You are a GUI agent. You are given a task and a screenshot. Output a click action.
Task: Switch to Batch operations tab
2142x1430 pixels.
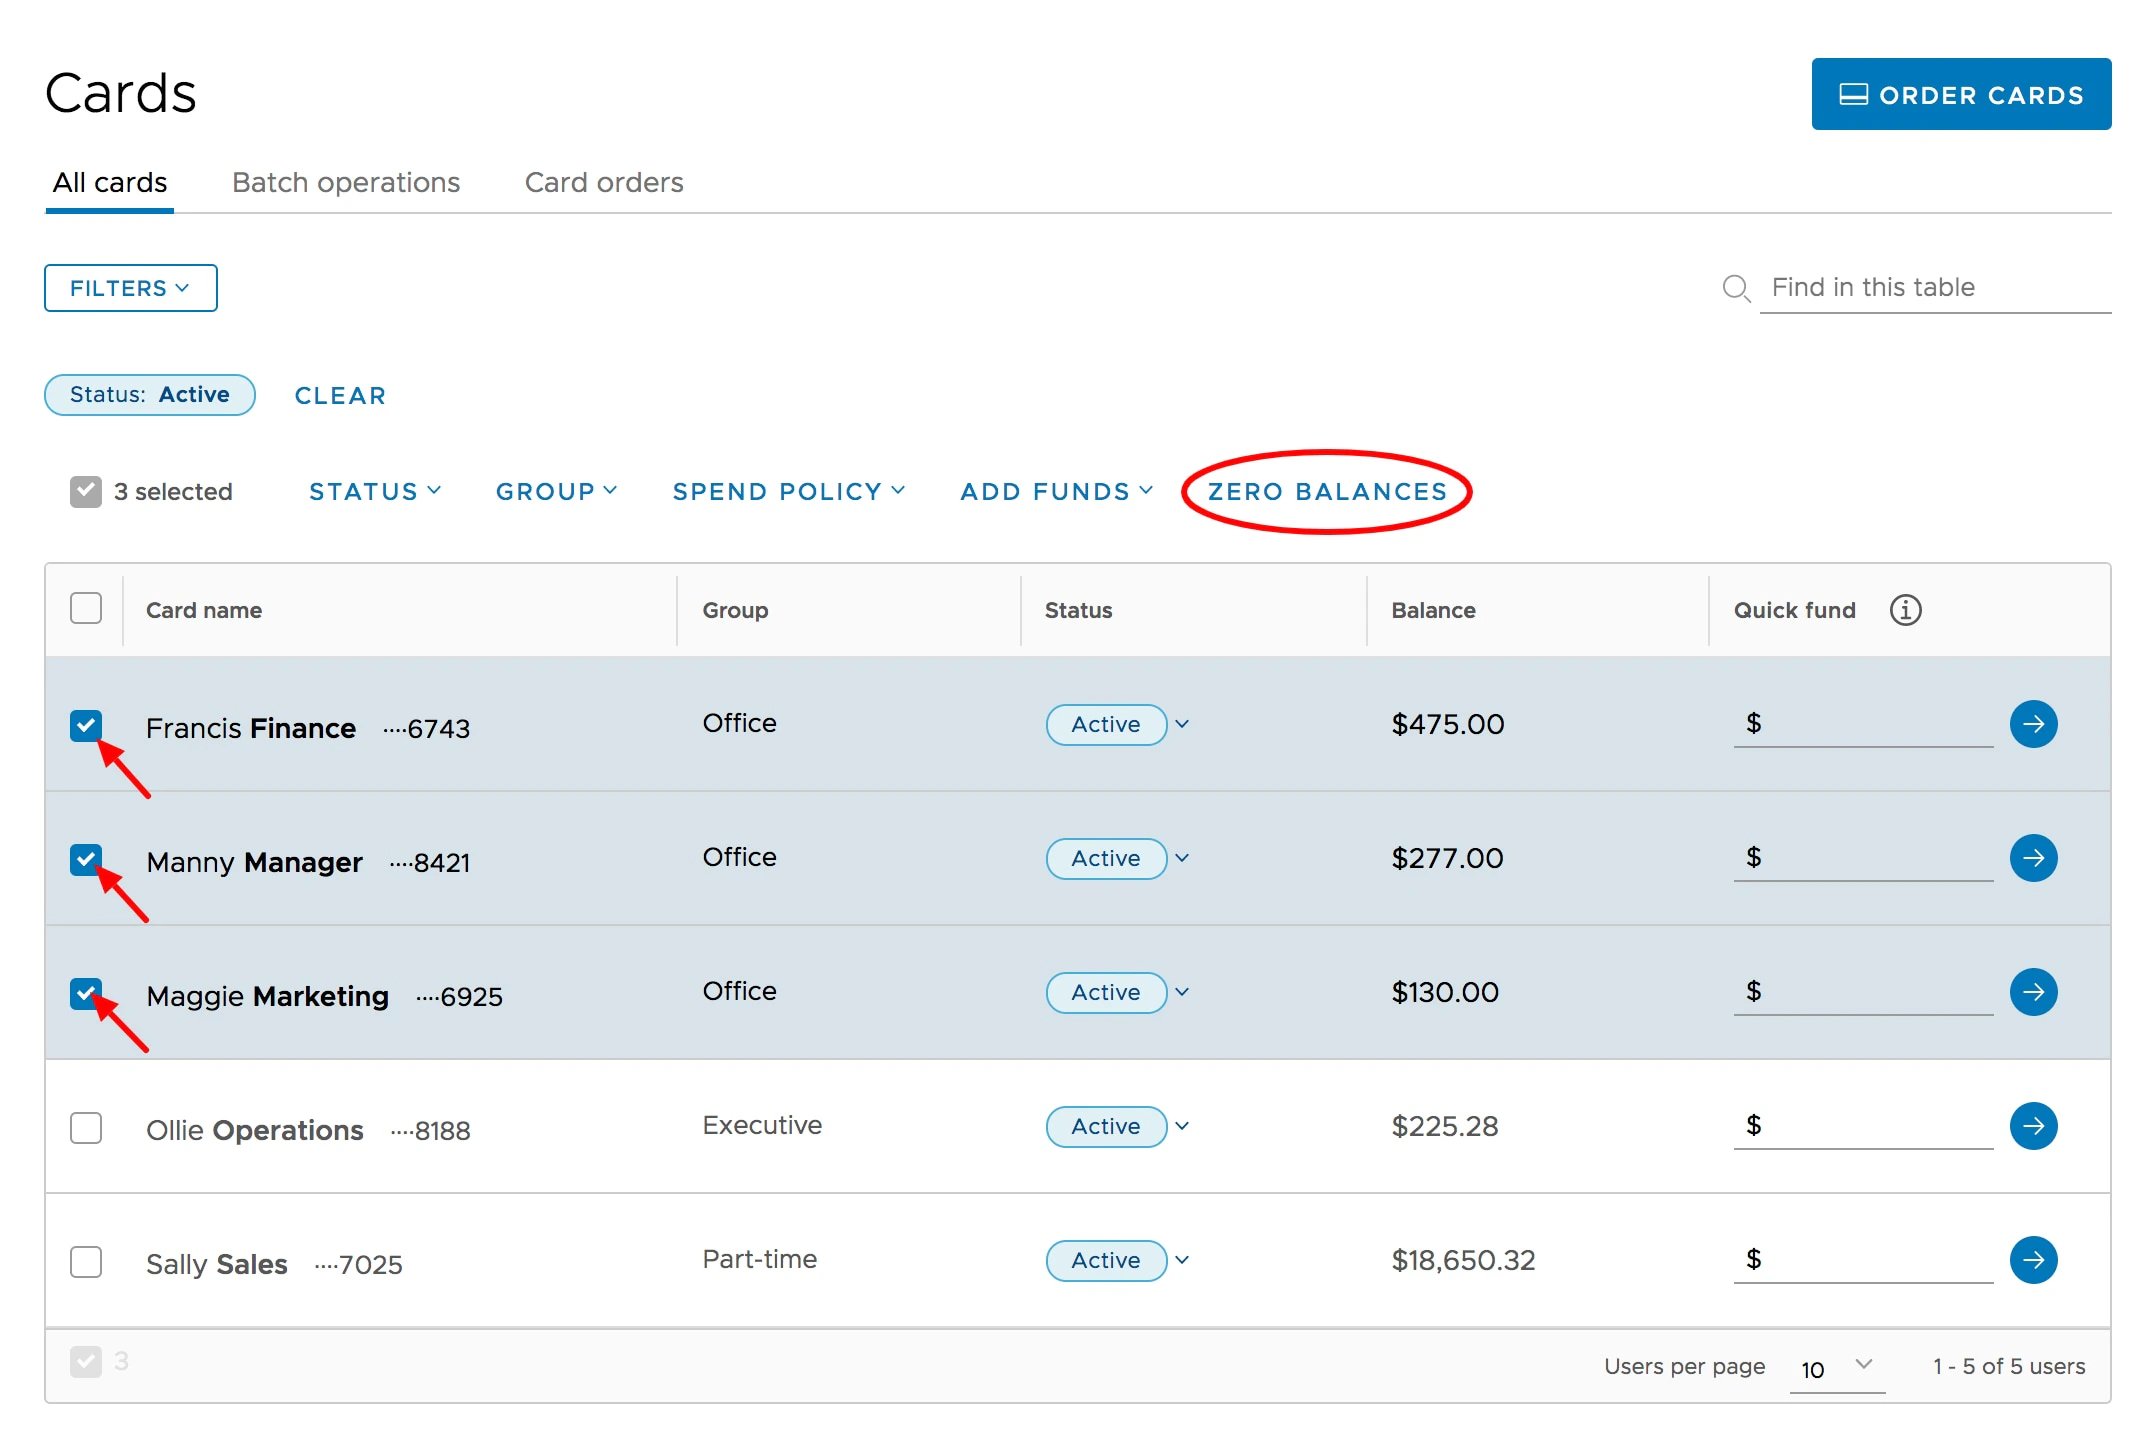(346, 183)
